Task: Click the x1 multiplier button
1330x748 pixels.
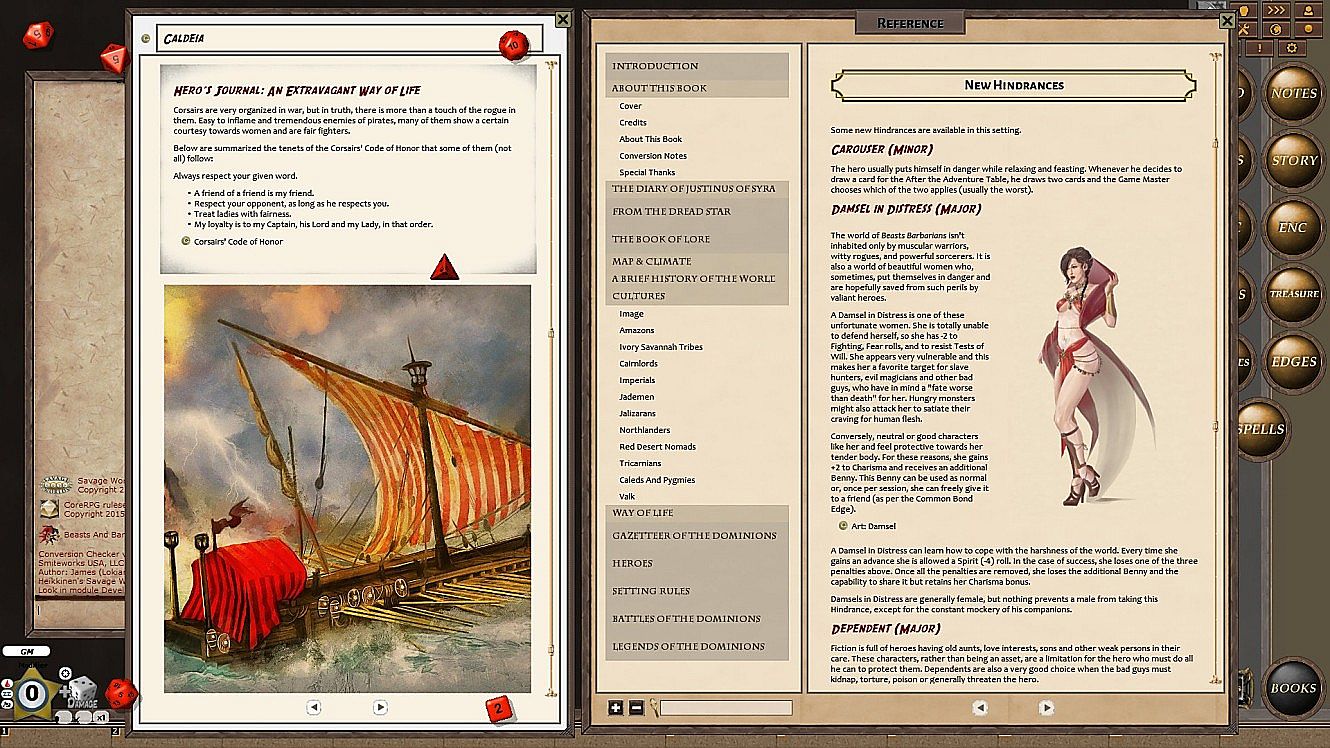Action: (x=101, y=717)
